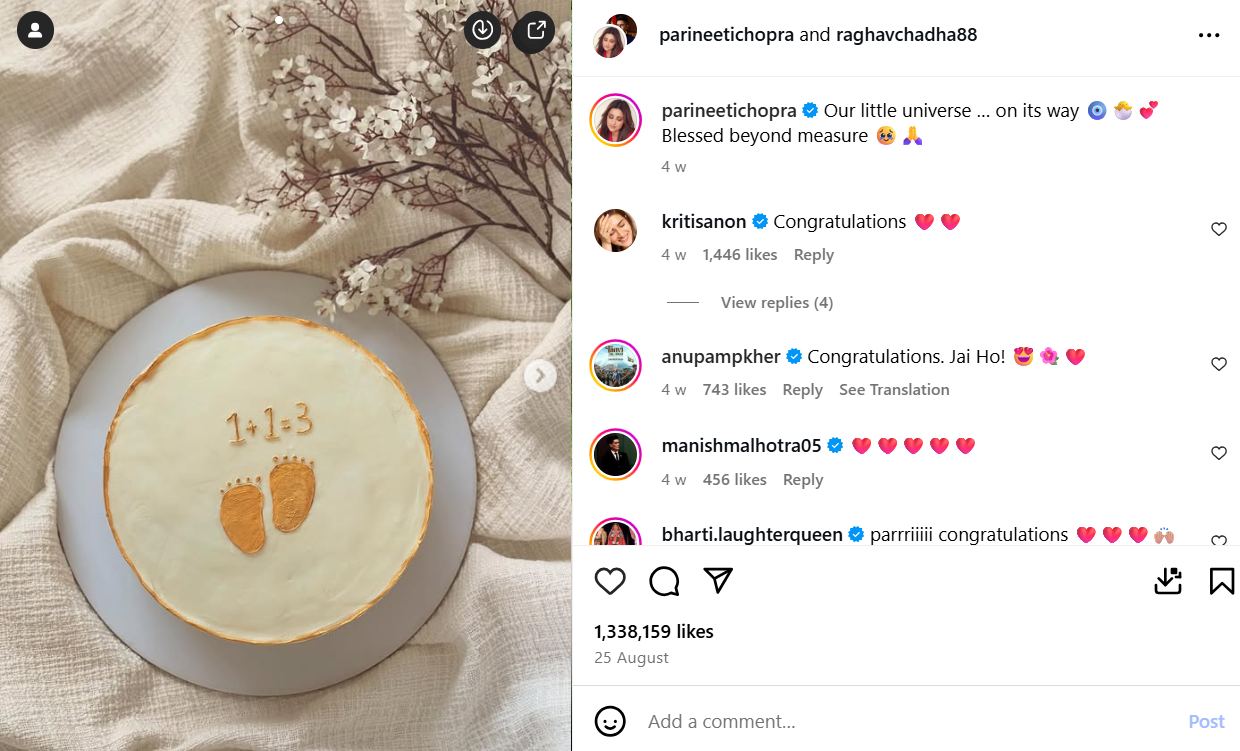View the 1,338,159 likes list
Screen dimensions: 1240x751
pyautogui.click(x=653, y=632)
